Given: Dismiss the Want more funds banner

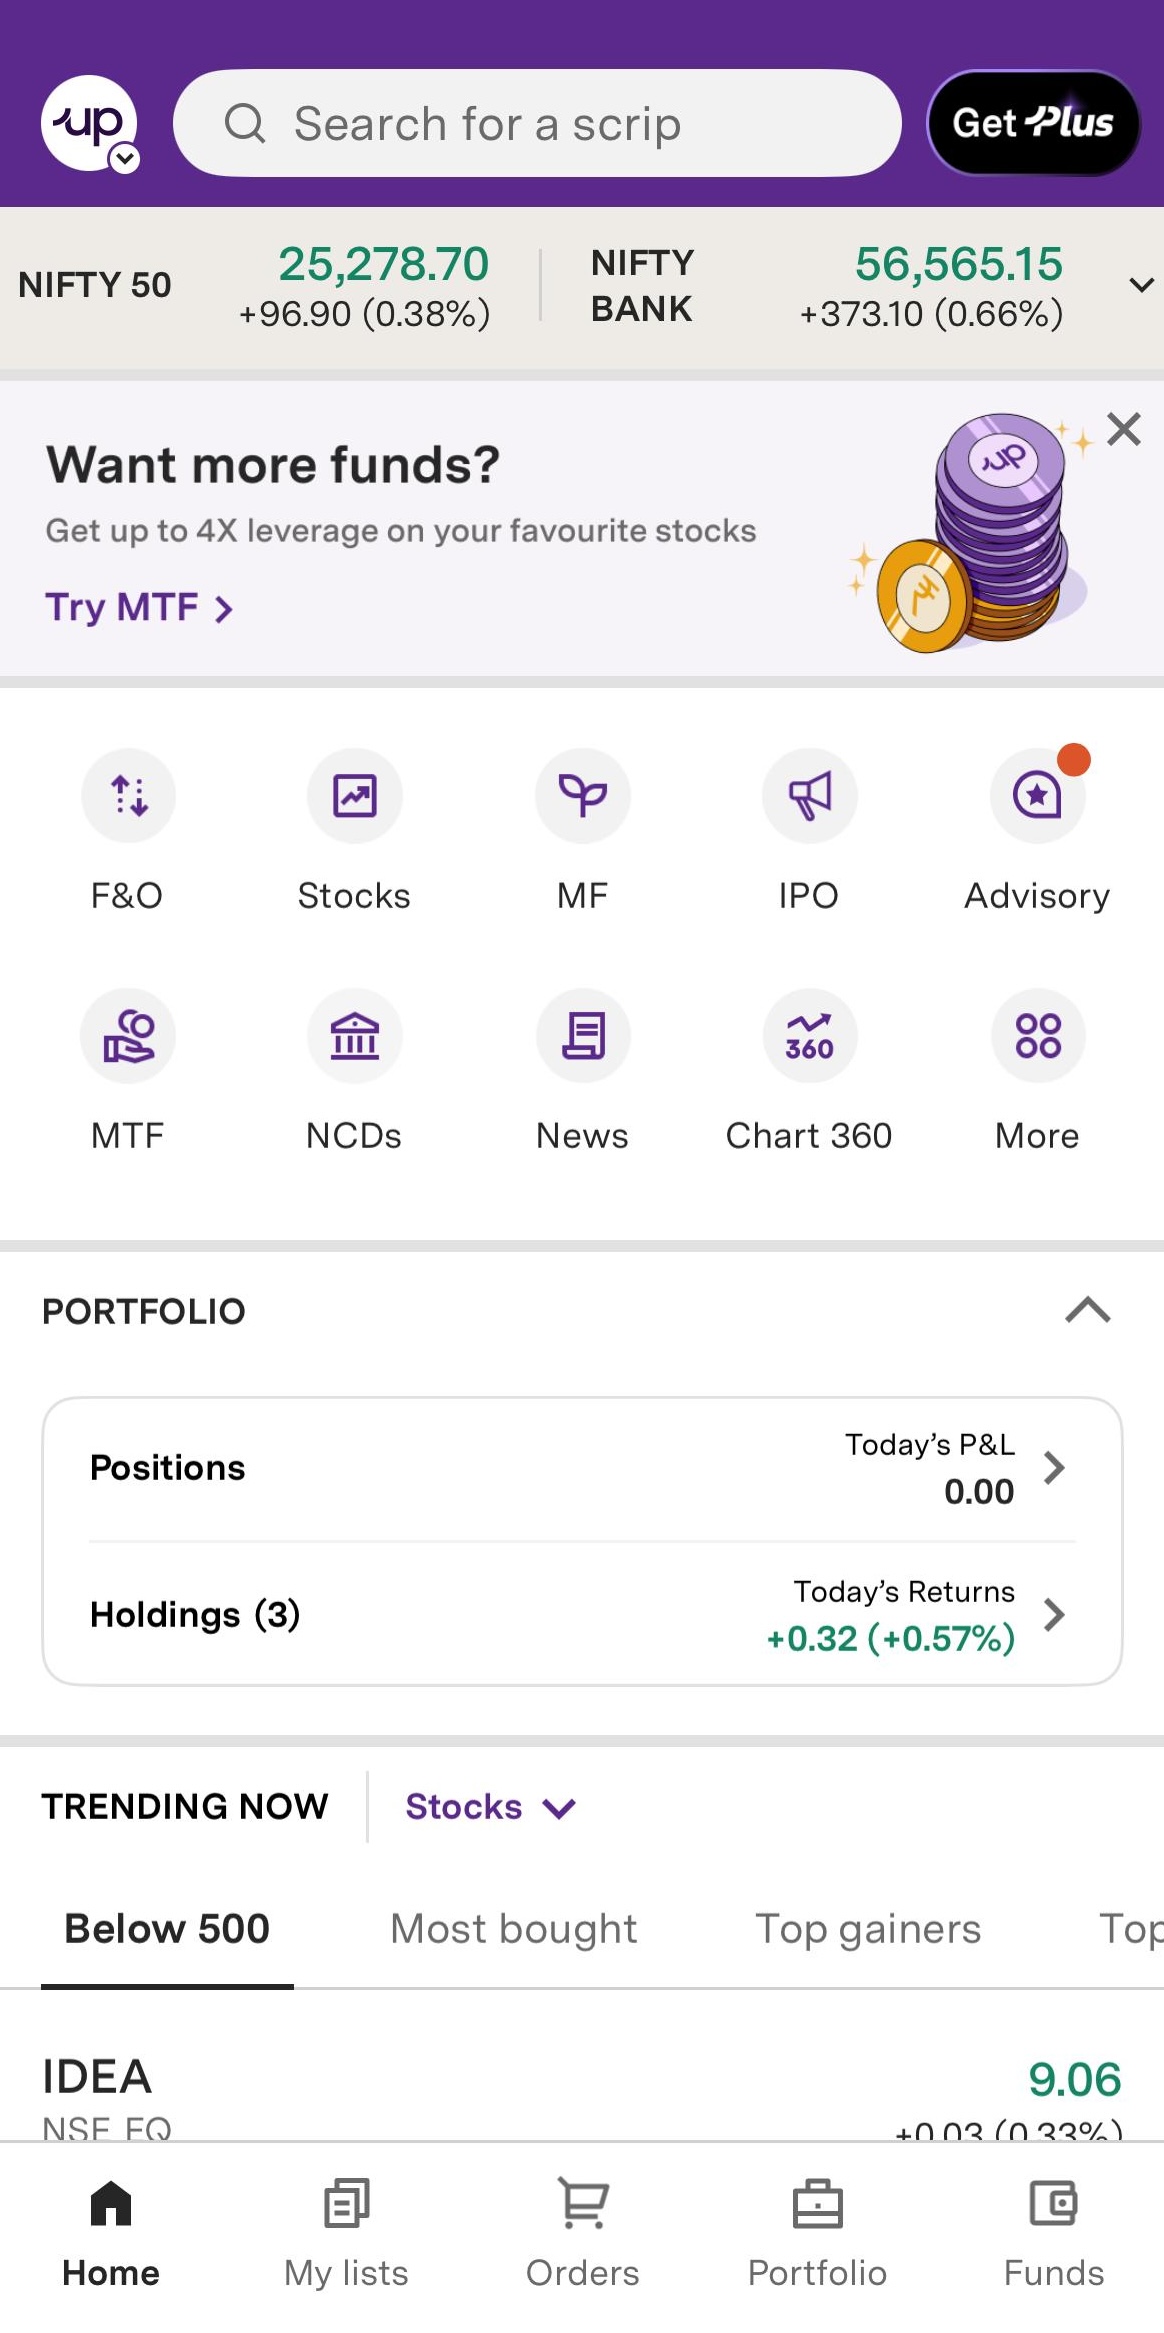Looking at the screenshot, I should 1124,429.
